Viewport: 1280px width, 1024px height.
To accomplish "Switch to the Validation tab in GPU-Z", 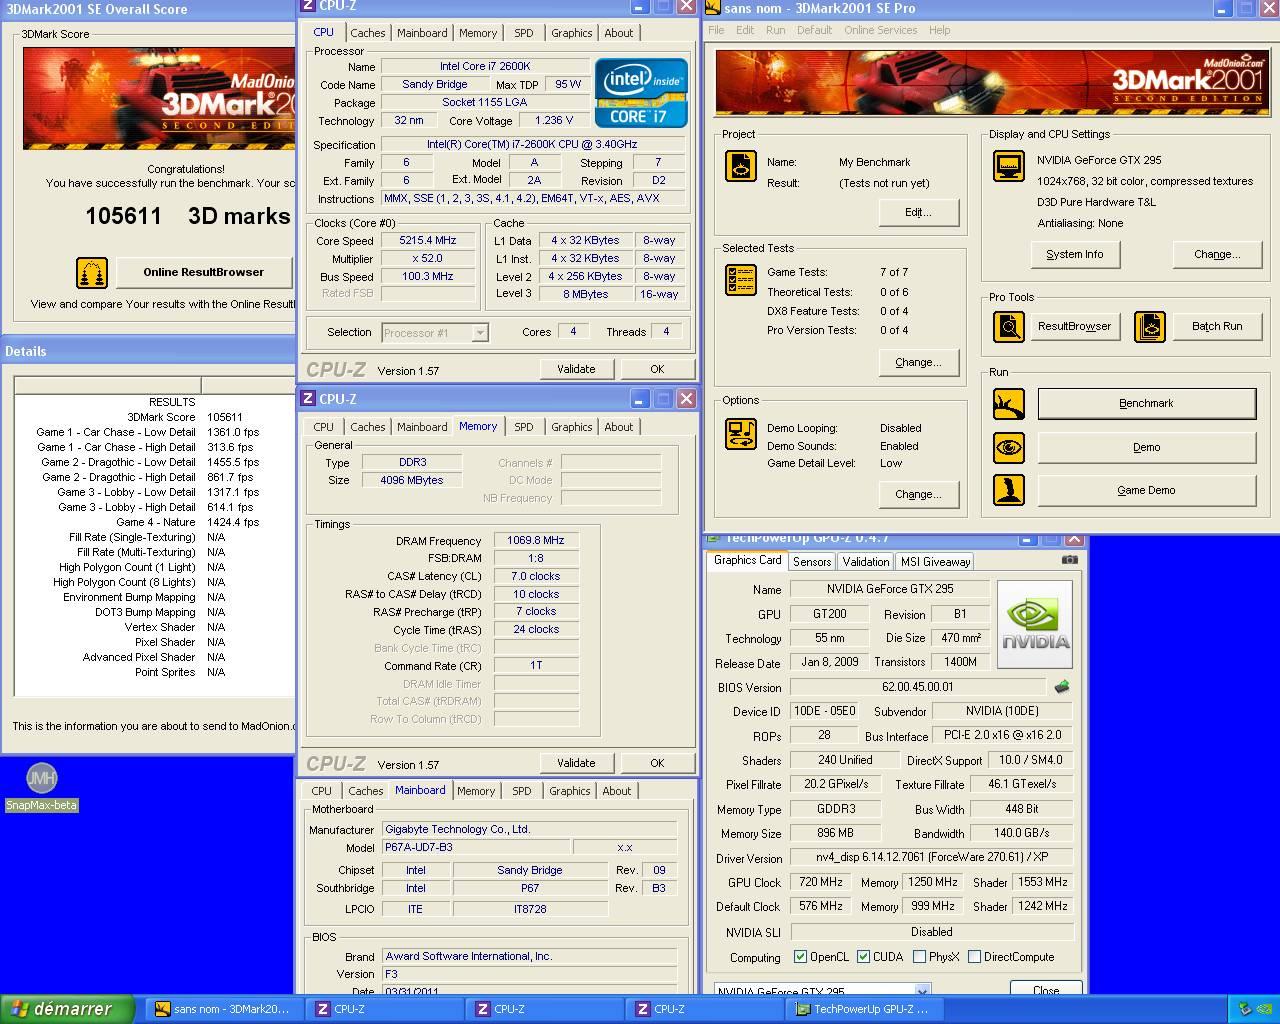I will (x=865, y=562).
